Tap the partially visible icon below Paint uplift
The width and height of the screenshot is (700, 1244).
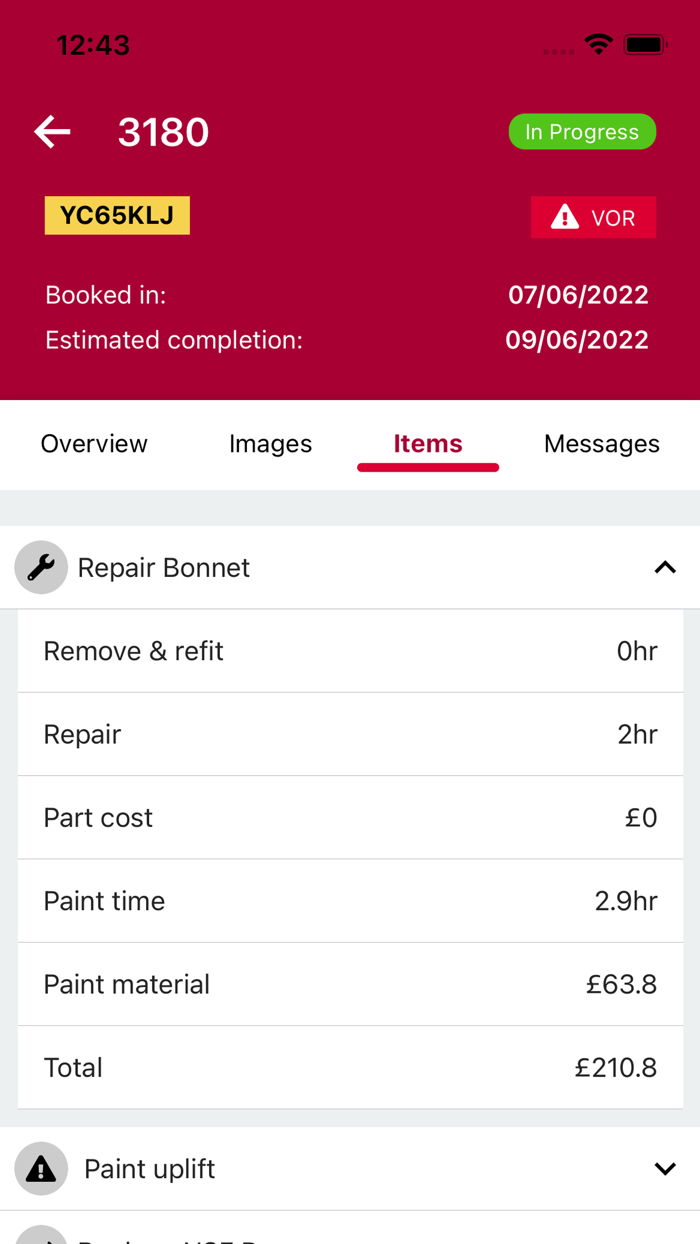pyautogui.click(x=40, y=1238)
